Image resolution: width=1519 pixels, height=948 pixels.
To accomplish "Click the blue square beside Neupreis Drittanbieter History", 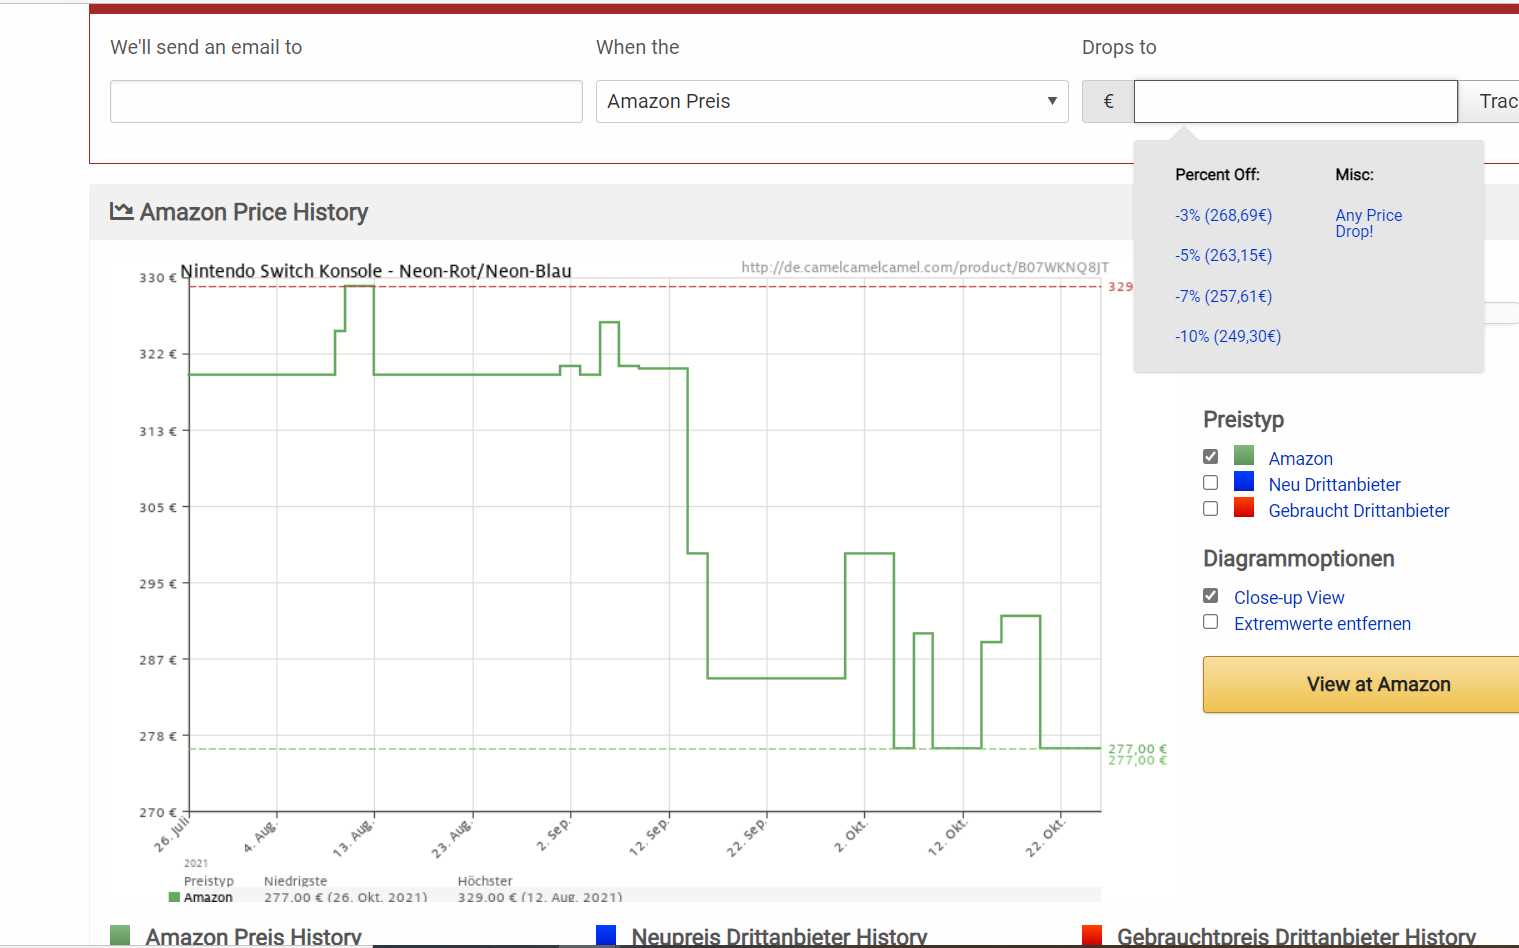I will tap(606, 936).
